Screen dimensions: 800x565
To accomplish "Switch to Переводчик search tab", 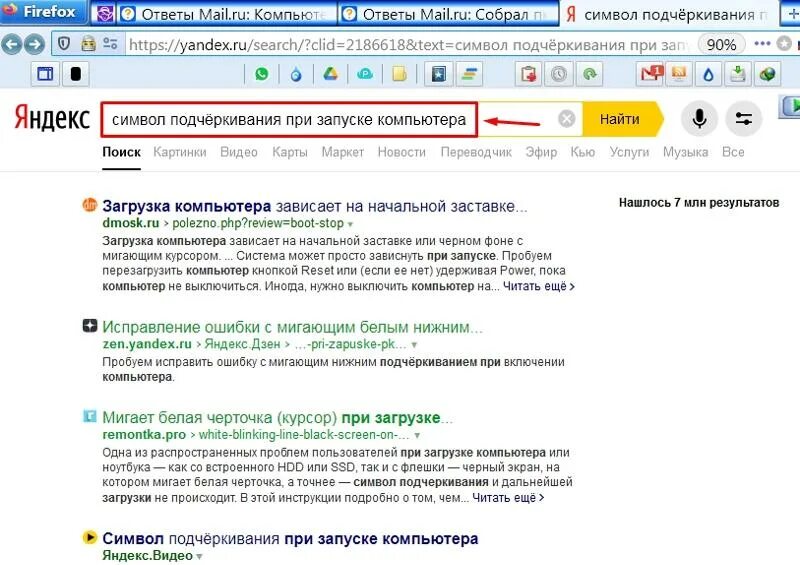I will pyautogui.click(x=476, y=152).
